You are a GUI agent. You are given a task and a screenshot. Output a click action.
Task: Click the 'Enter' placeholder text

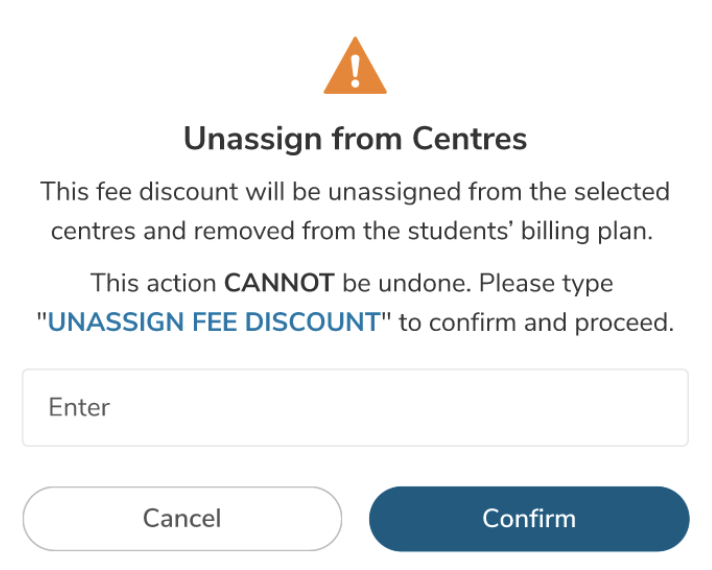click(79, 407)
